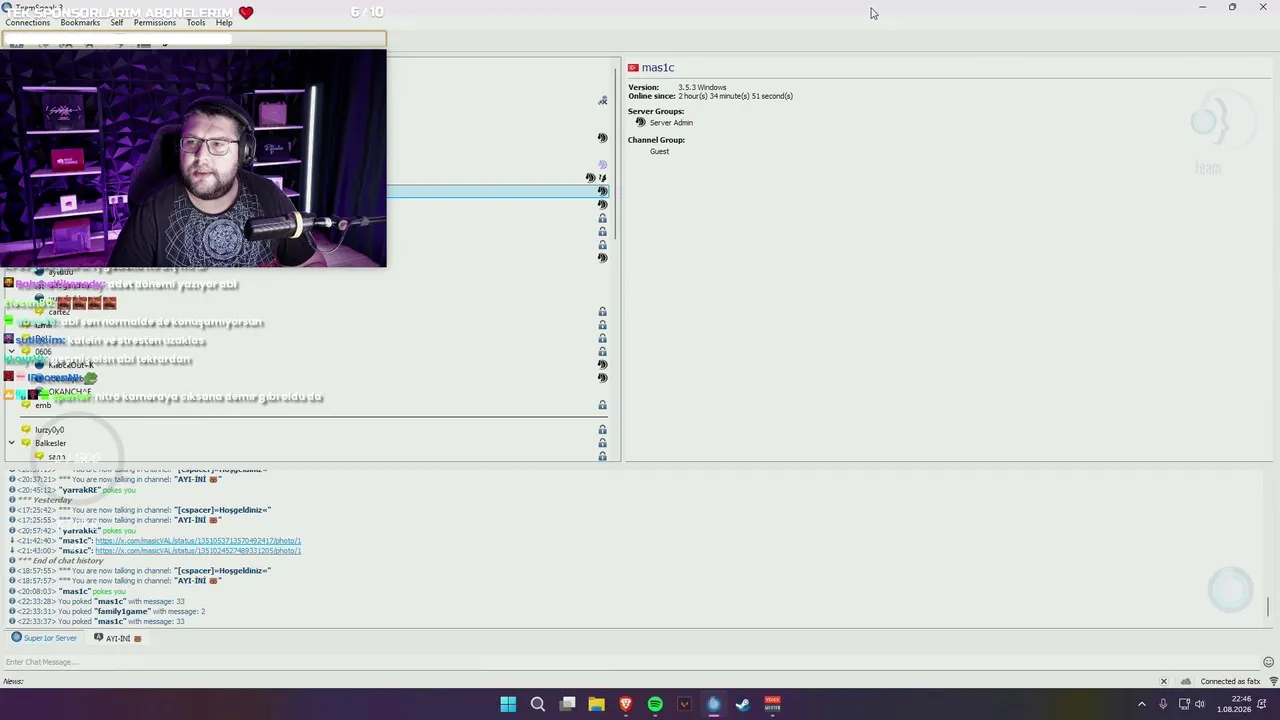
Task: Open Task View from the taskbar
Action: pyautogui.click(x=567, y=705)
